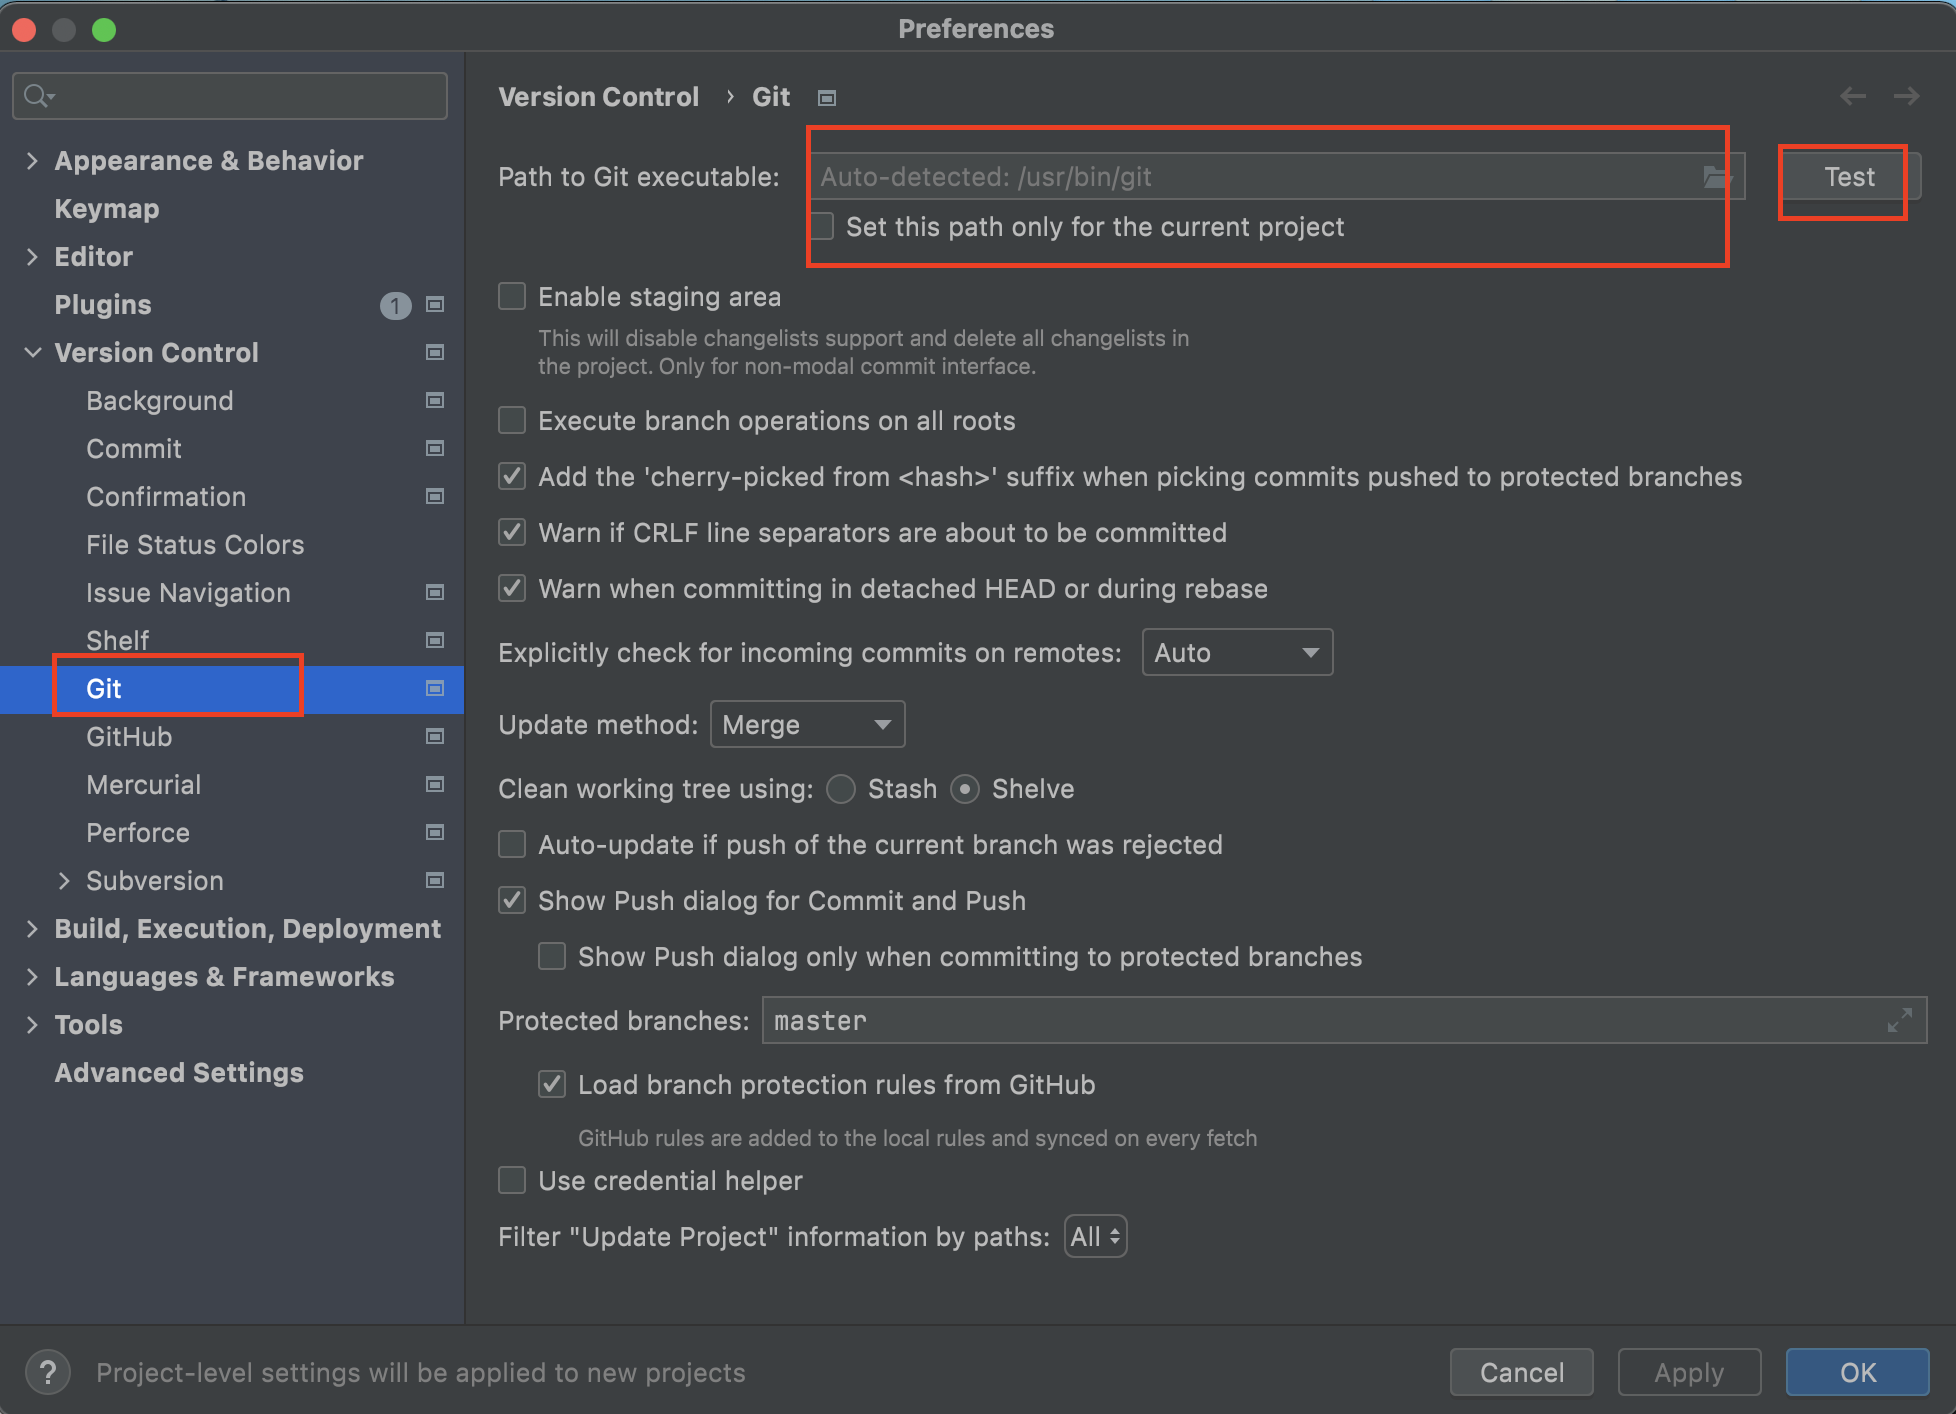Expand the Subversion tree node
Screen dimensions: 1956x1414
point(65,880)
